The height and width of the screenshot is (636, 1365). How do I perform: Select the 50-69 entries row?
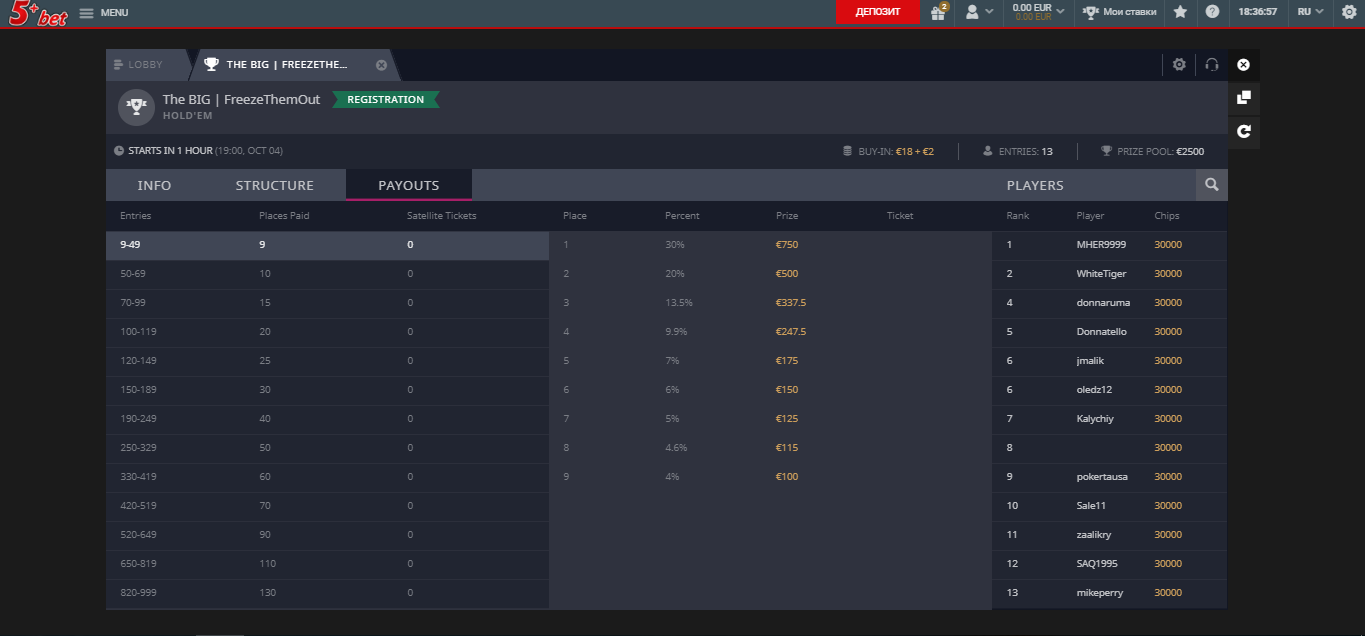click(x=328, y=274)
